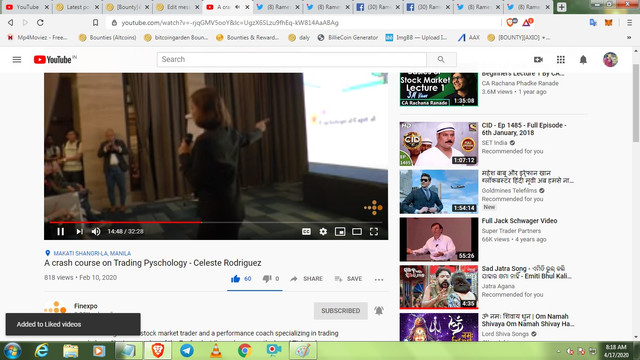Open the notifications bell in header
Screen dimensions: 640x360
(583, 60)
